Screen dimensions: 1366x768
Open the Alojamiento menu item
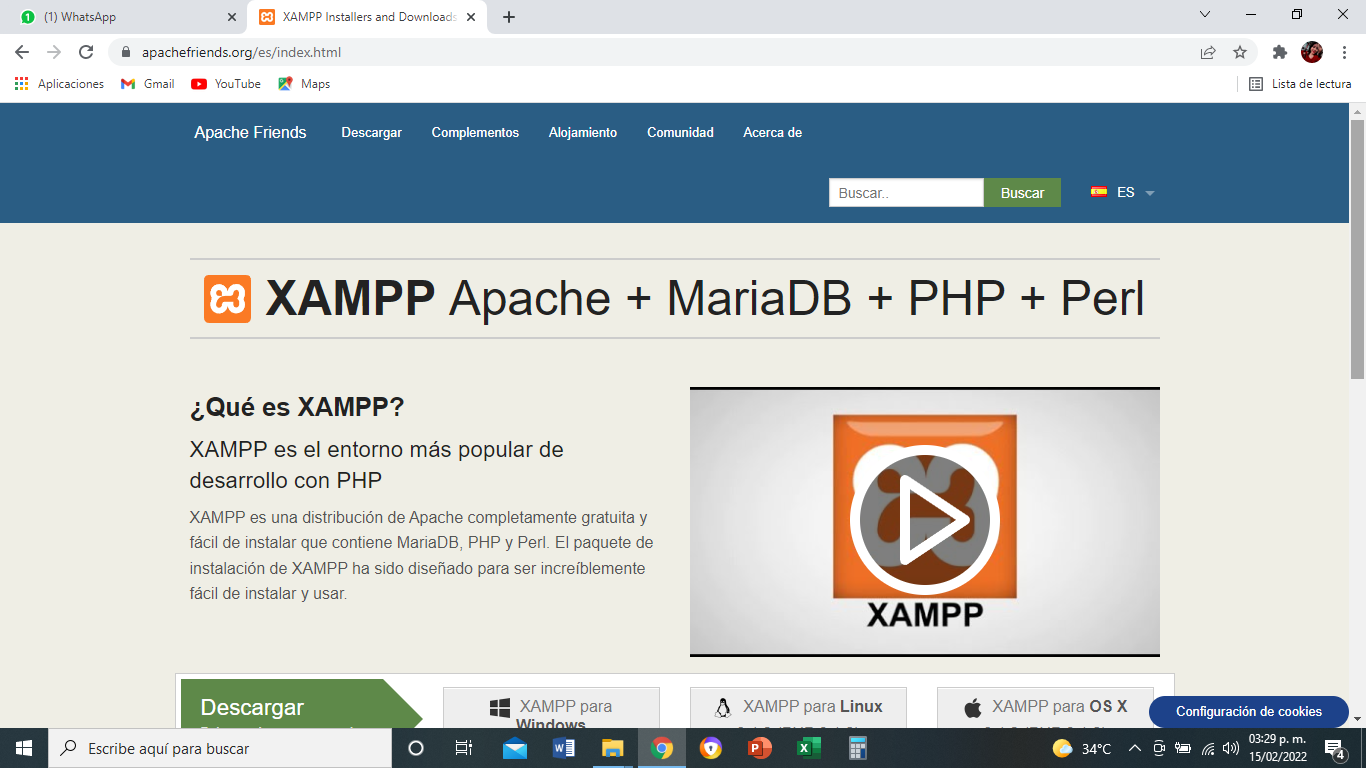click(x=583, y=132)
